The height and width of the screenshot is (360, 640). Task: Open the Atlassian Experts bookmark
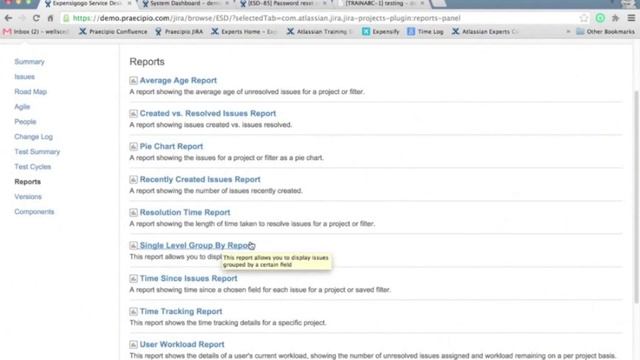tap(486, 31)
